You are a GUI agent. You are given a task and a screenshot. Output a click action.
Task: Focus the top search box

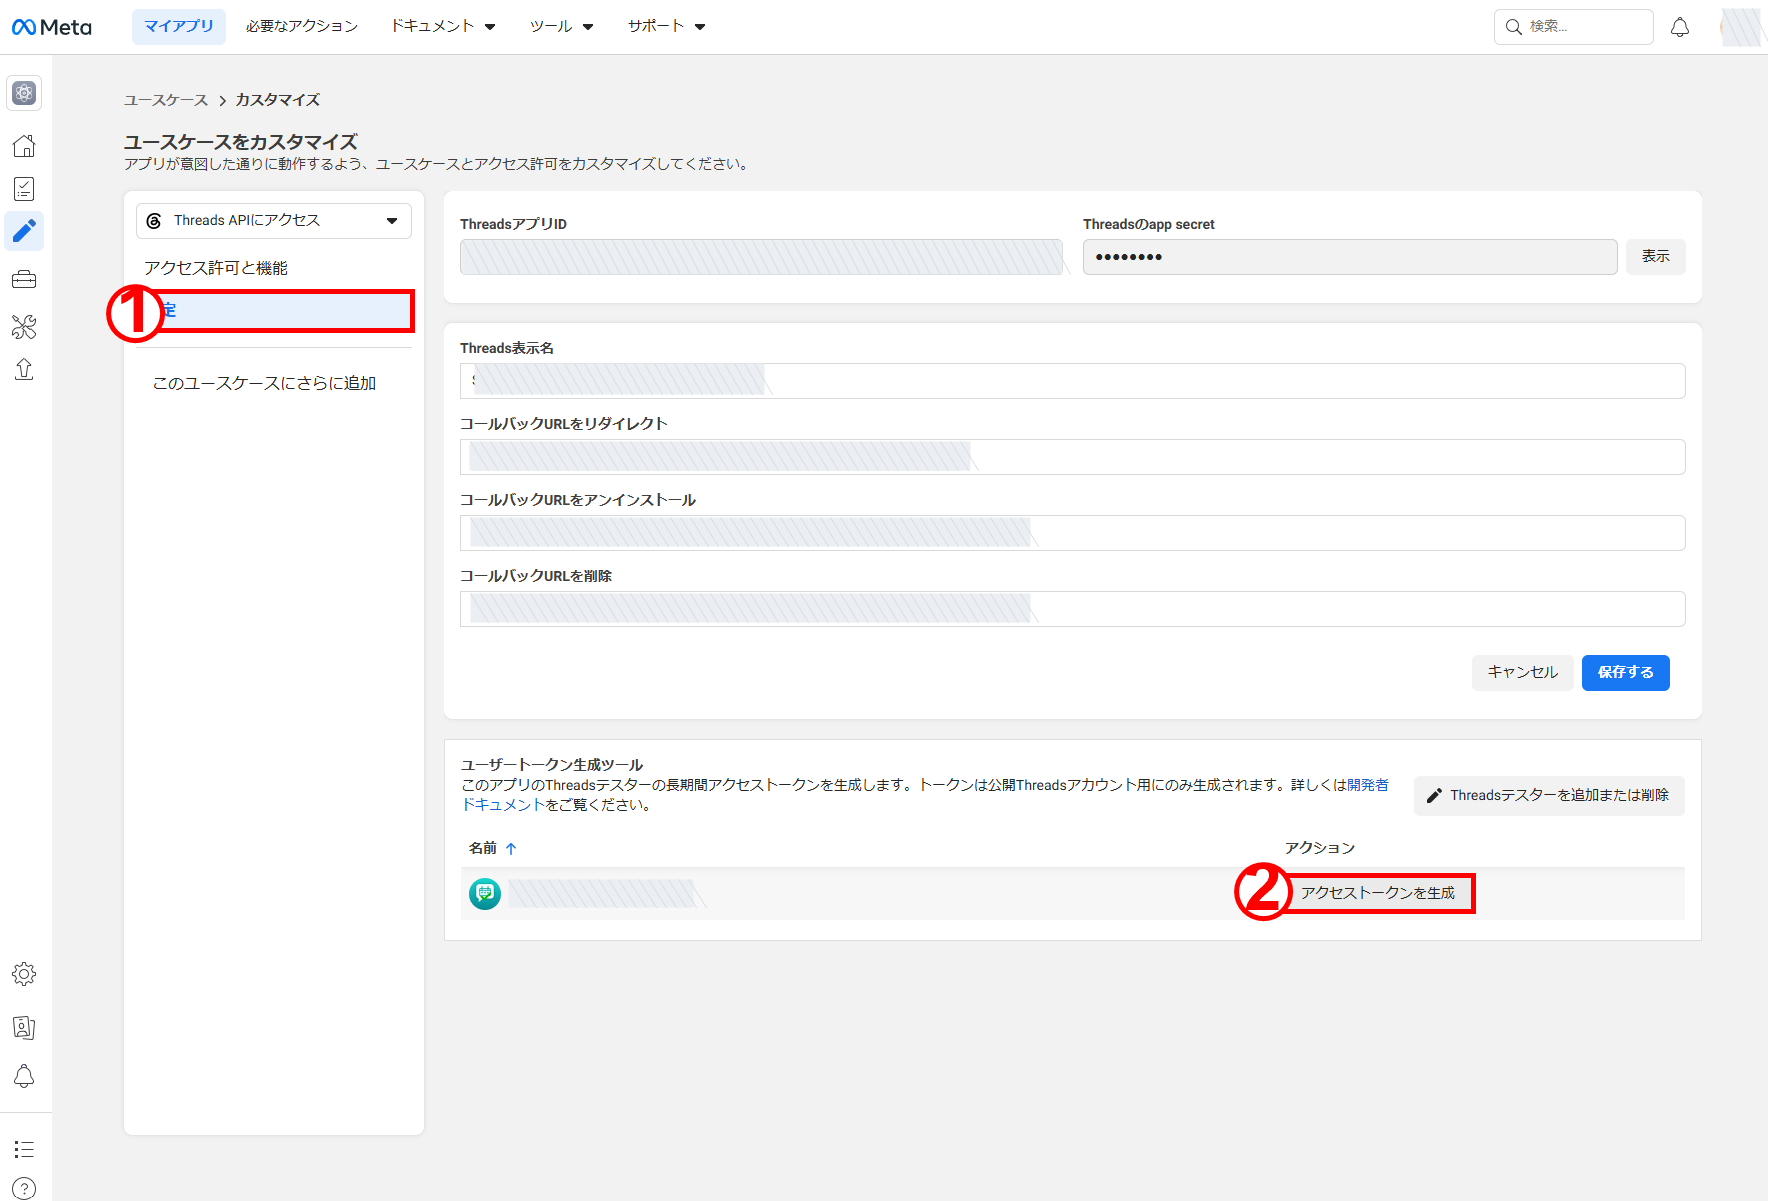tap(1574, 27)
